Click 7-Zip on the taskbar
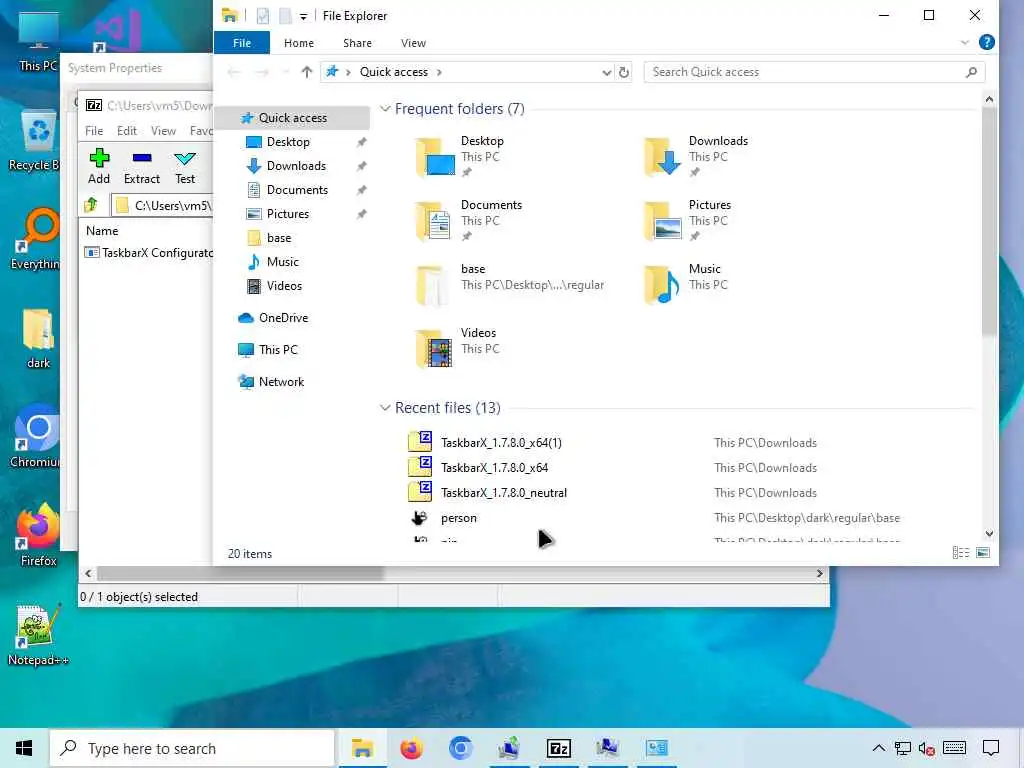 (558, 748)
